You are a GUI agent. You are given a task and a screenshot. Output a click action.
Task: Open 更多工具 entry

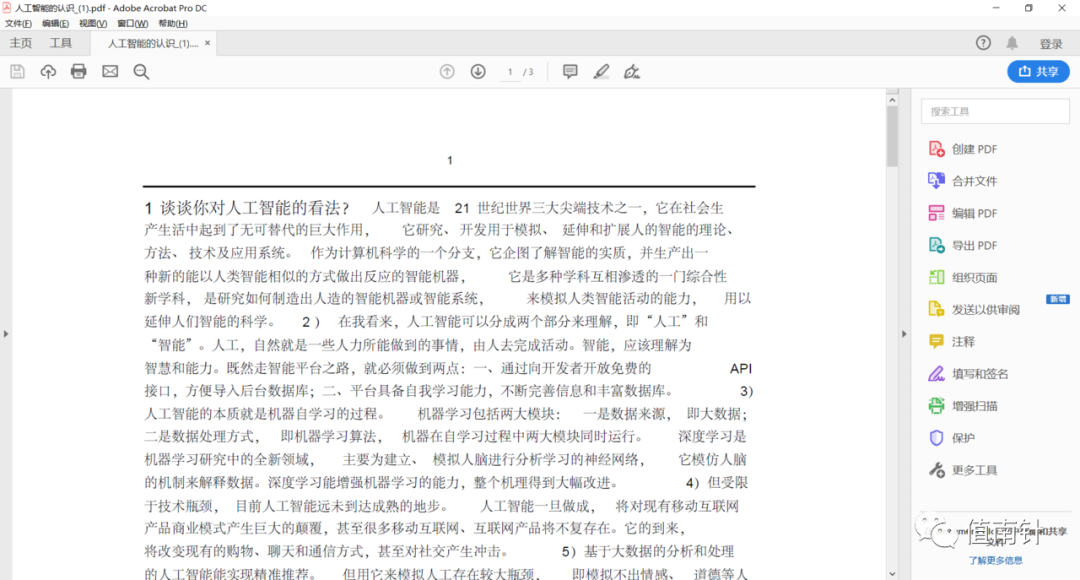pos(963,470)
